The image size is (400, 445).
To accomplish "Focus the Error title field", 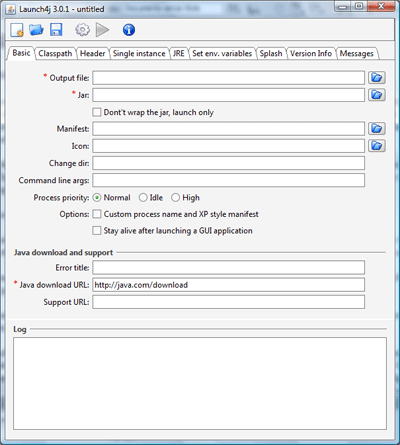I will (x=229, y=267).
